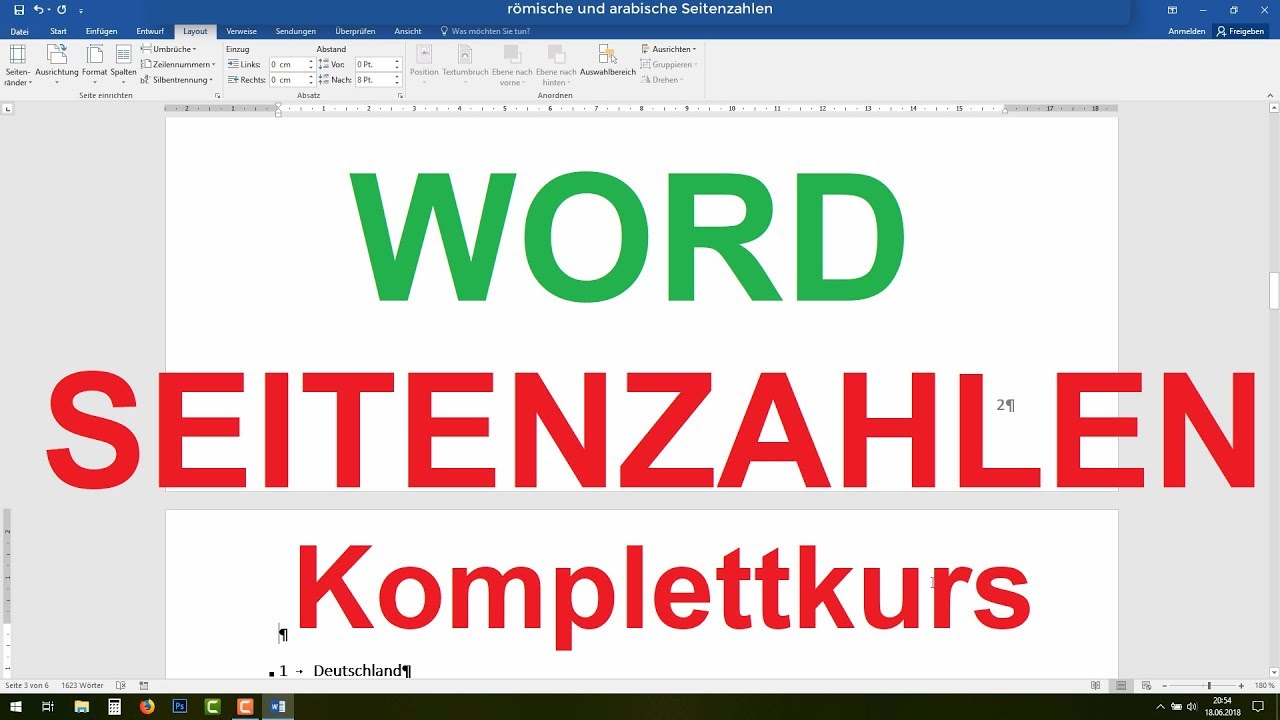Click the Word icon in the taskbar
This screenshot has height=720, width=1280.
coord(277,706)
